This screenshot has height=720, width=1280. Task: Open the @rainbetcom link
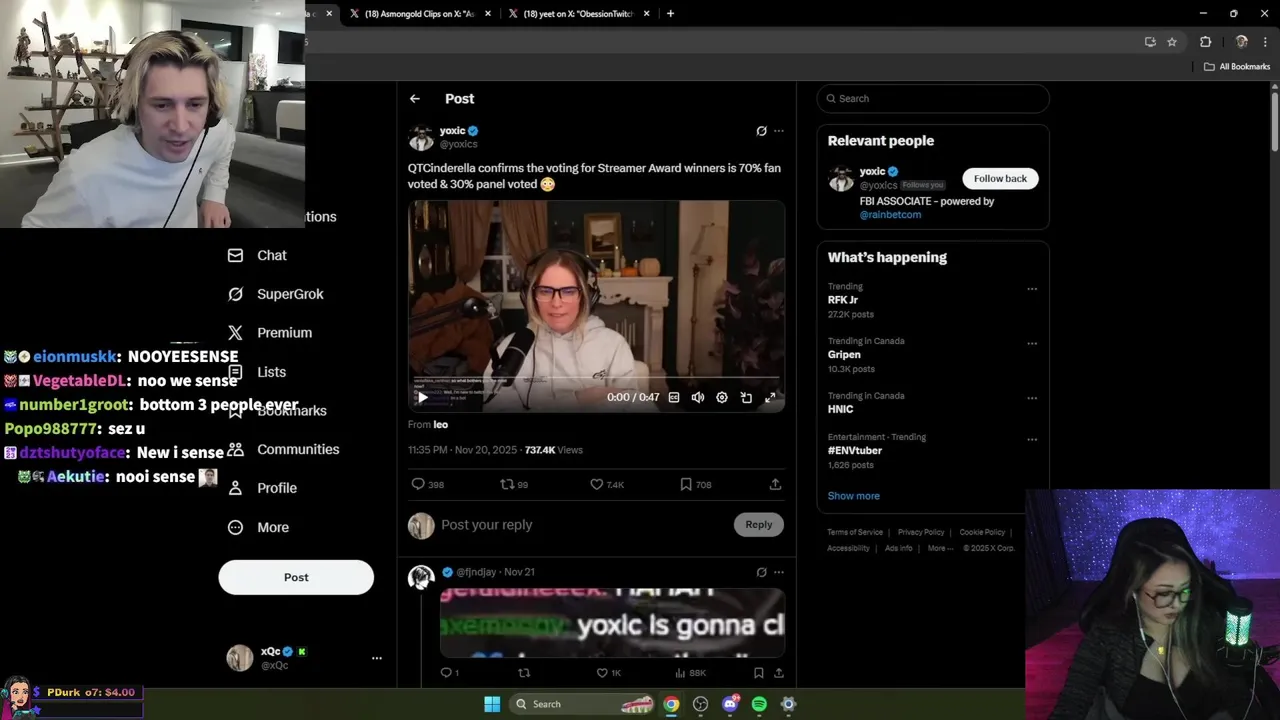coord(890,214)
